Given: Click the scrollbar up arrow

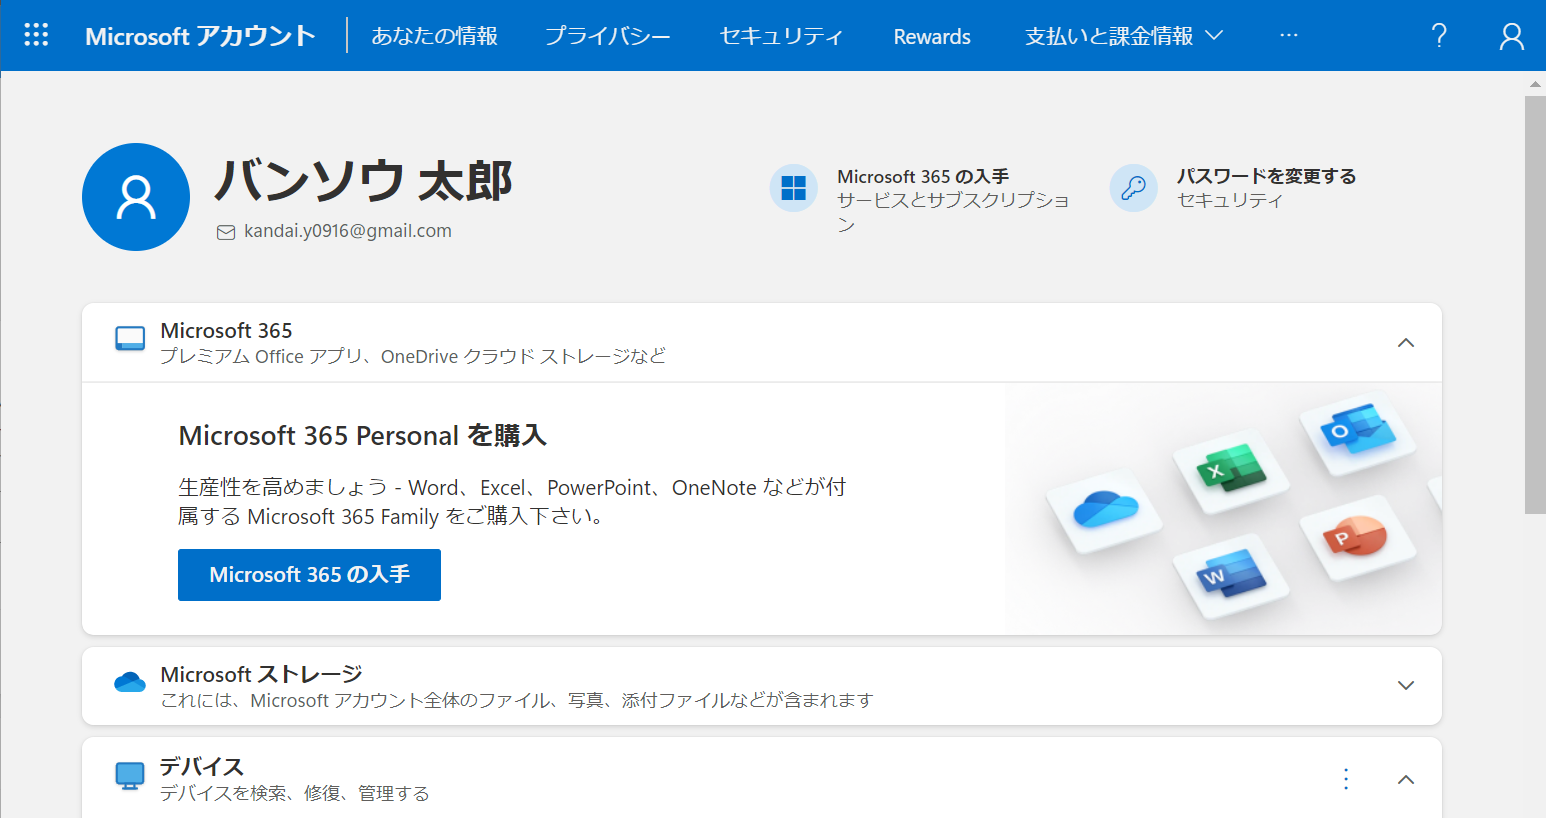Looking at the screenshot, I should click(x=1535, y=84).
